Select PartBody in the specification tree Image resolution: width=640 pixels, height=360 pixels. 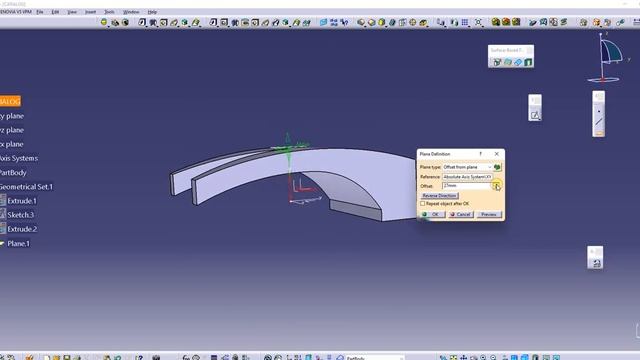pyautogui.click(x=13, y=172)
